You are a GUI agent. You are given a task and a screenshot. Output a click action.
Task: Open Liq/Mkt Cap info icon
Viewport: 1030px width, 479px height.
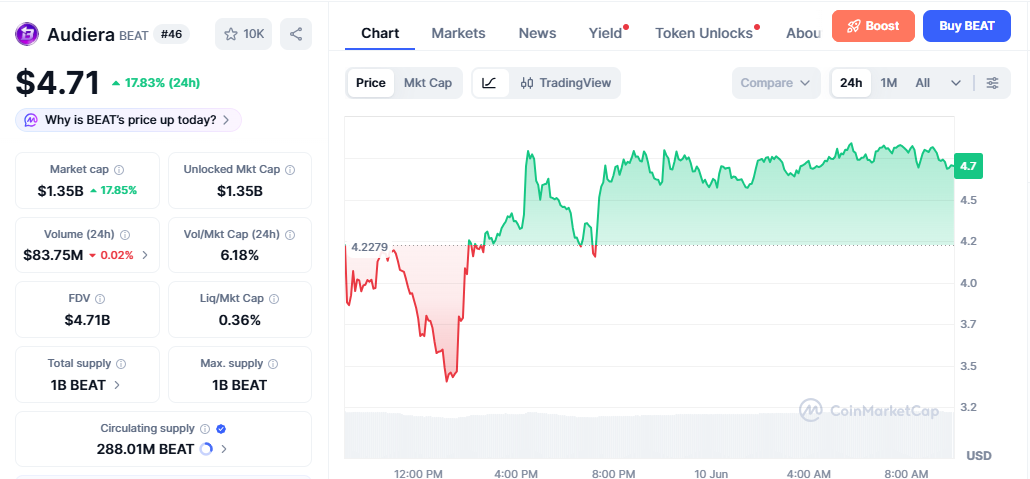(274, 299)
